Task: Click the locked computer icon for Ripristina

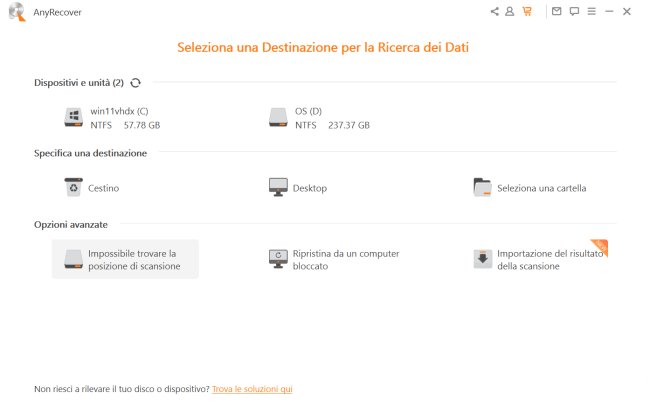Action: [278, 259]
